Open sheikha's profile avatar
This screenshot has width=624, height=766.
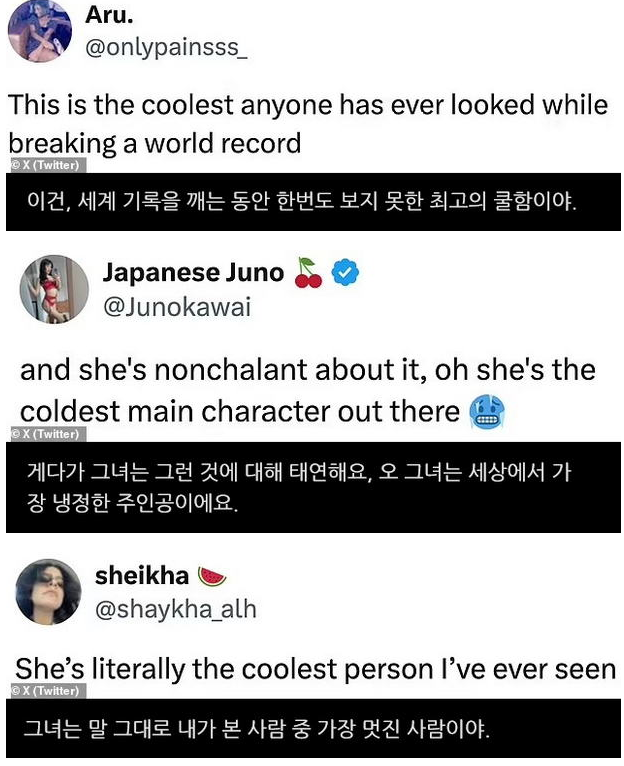pyautogui.click(x=49, y=592)
